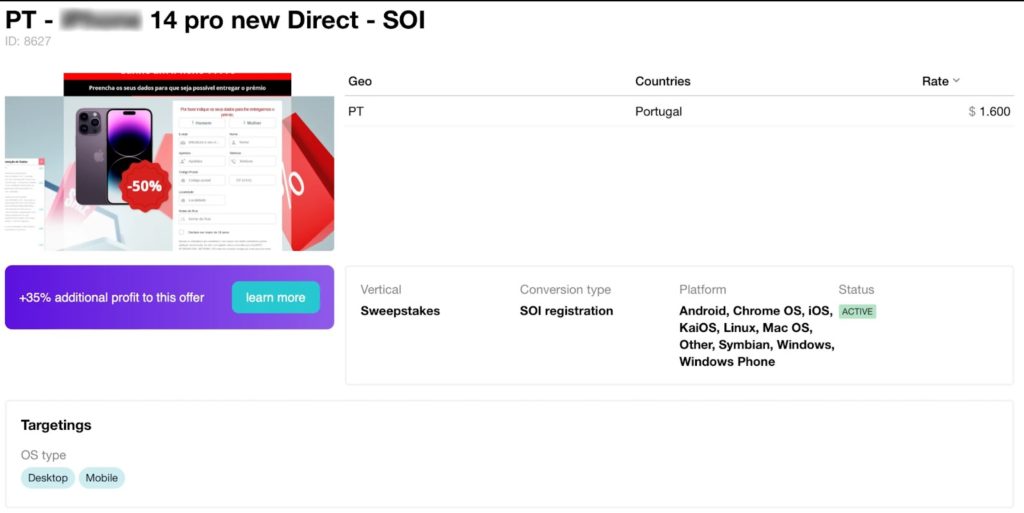This screenshot has width=1024, height=513.
Task: Click the Targetings section heading
Action: (x=56, y=425)
